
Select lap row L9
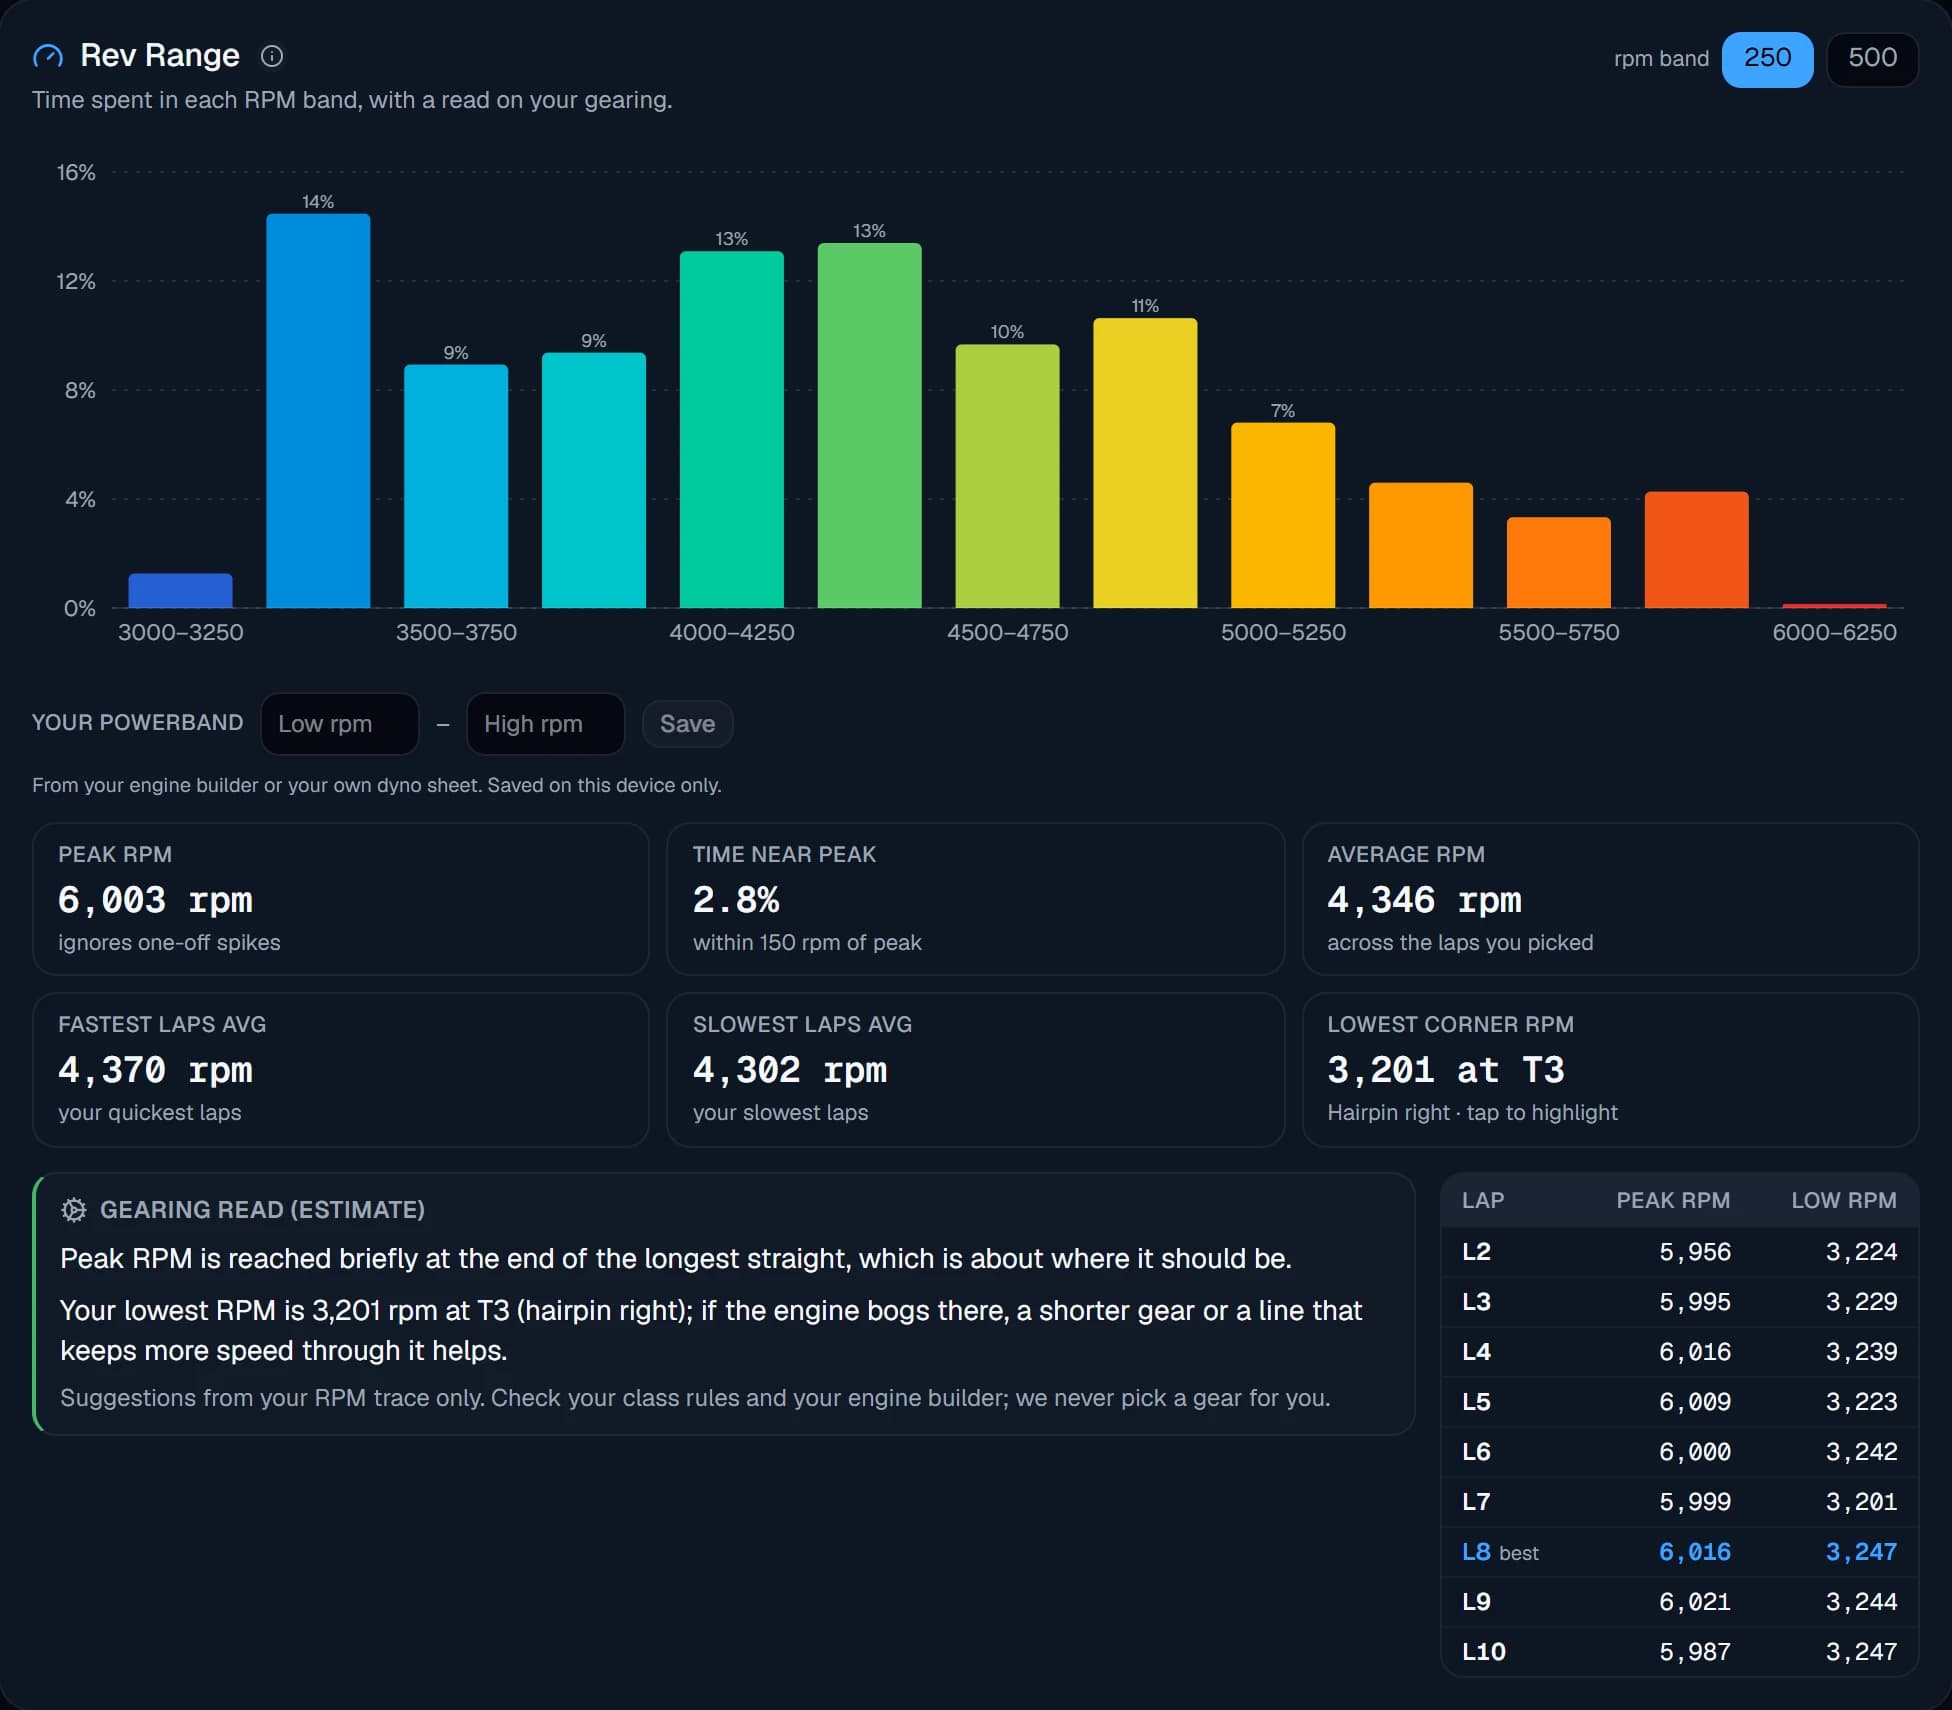1679,1602
